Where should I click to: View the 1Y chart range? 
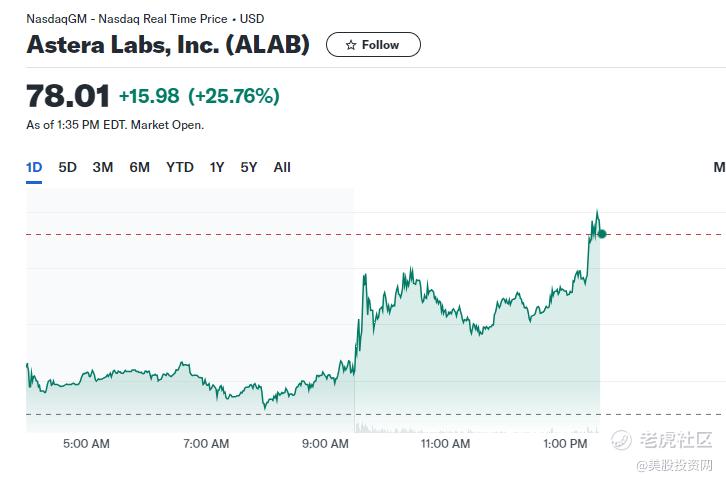217,167
